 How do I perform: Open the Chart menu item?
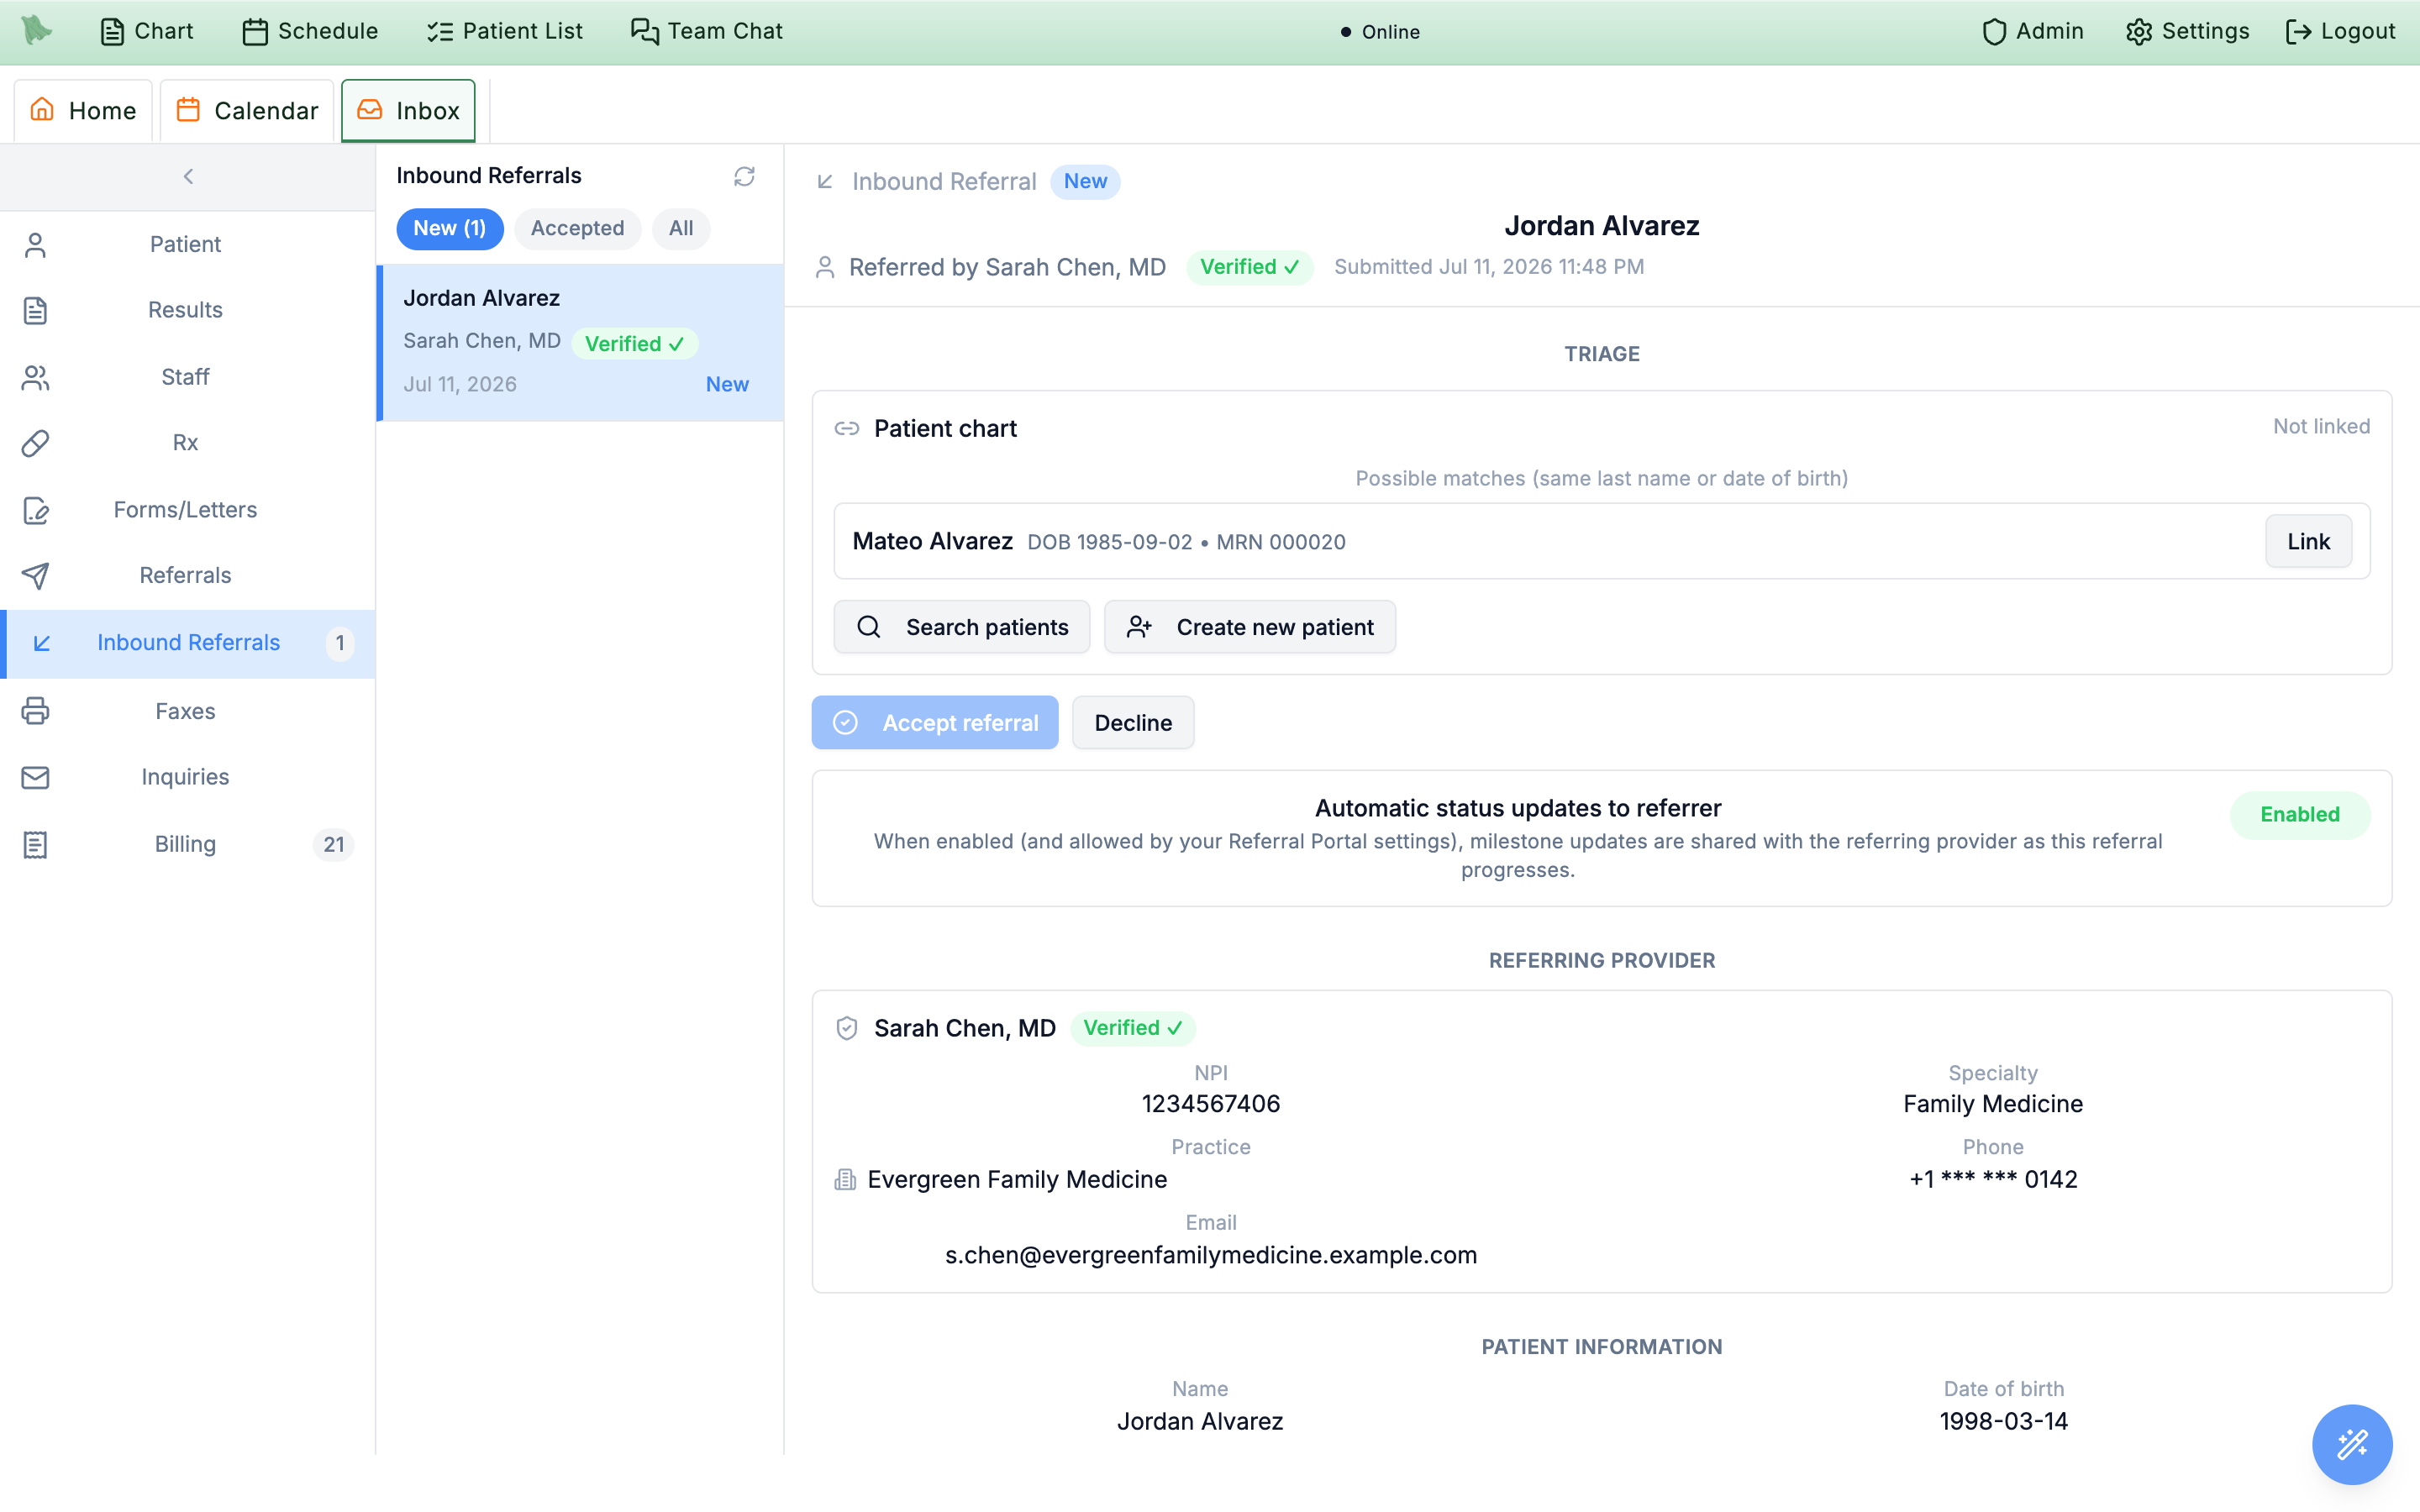tap(147, 31)
